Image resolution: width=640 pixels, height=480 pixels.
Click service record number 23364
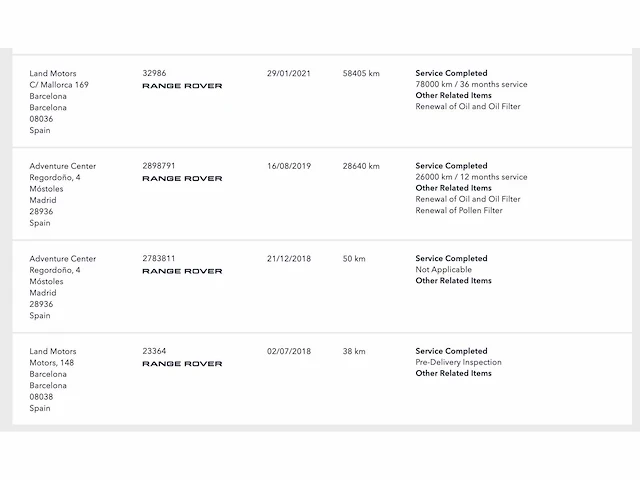pos(155,352)
